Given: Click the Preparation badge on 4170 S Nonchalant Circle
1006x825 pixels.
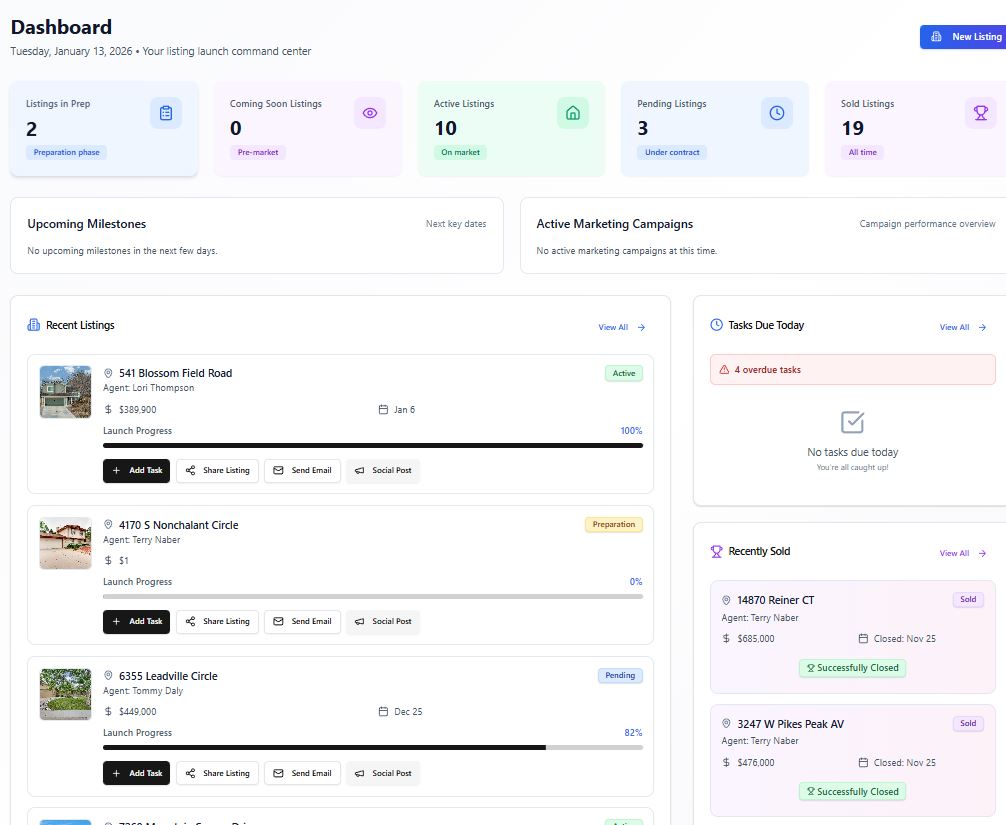Looking at the screenshot, I should pyautogui.click(x=613, y=525).
